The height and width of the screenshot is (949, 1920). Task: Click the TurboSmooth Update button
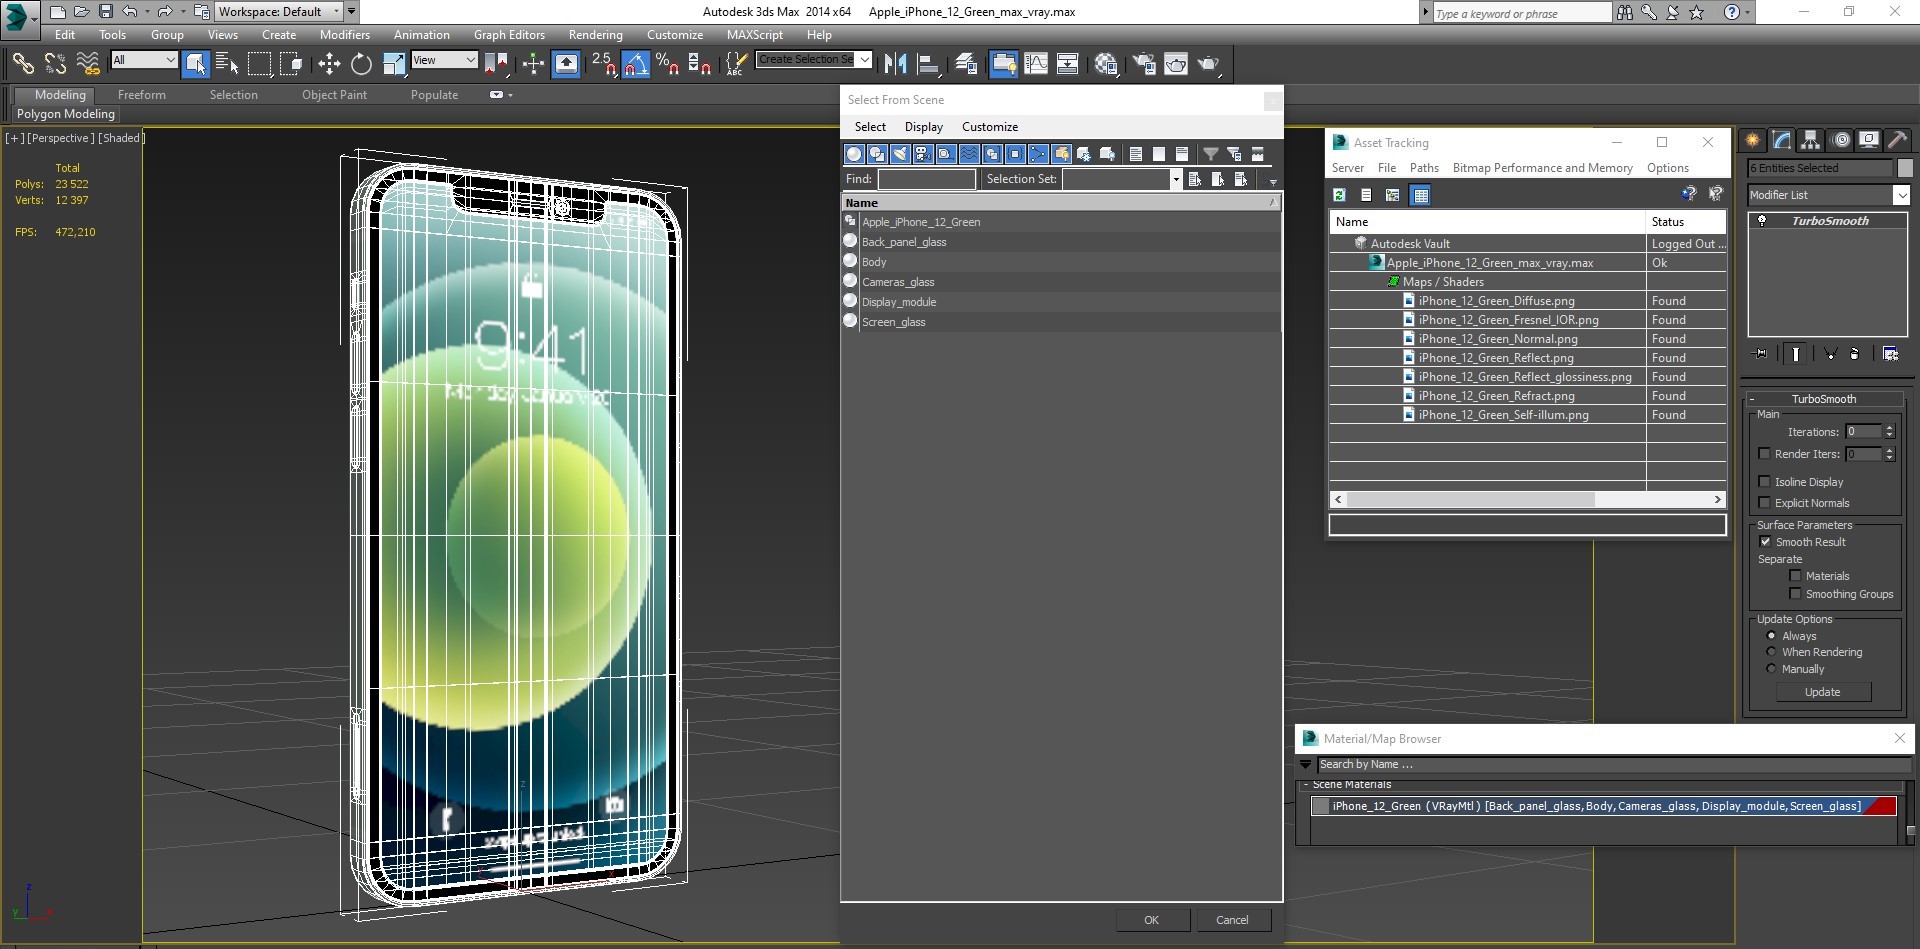click(1822, 692)
